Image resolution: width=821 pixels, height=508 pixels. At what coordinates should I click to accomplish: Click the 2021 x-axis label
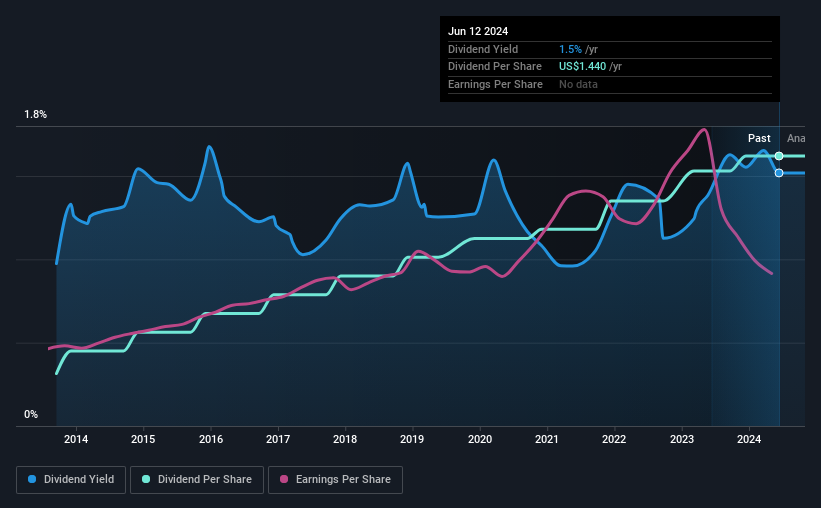547,439
